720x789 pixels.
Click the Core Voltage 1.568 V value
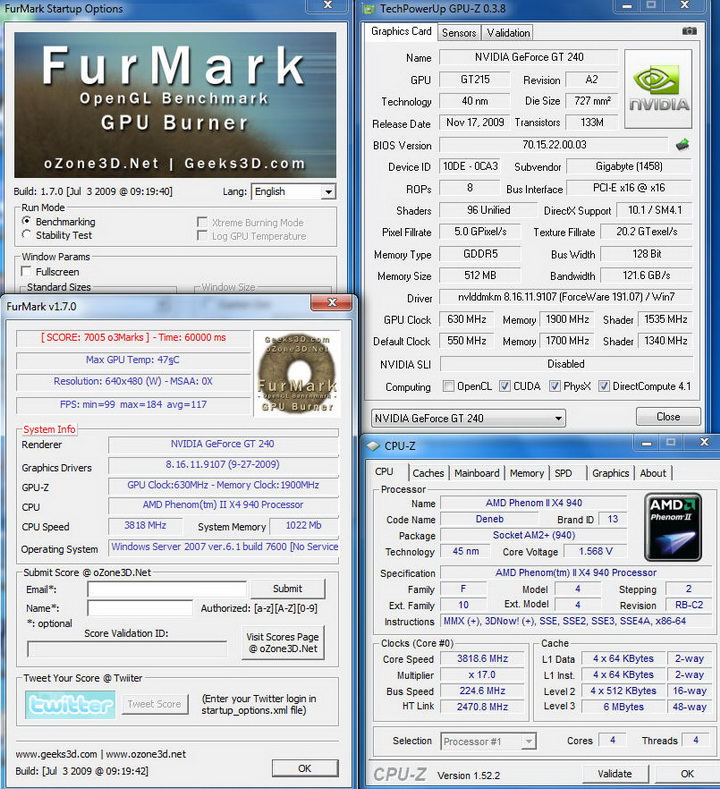click(595, 551)
